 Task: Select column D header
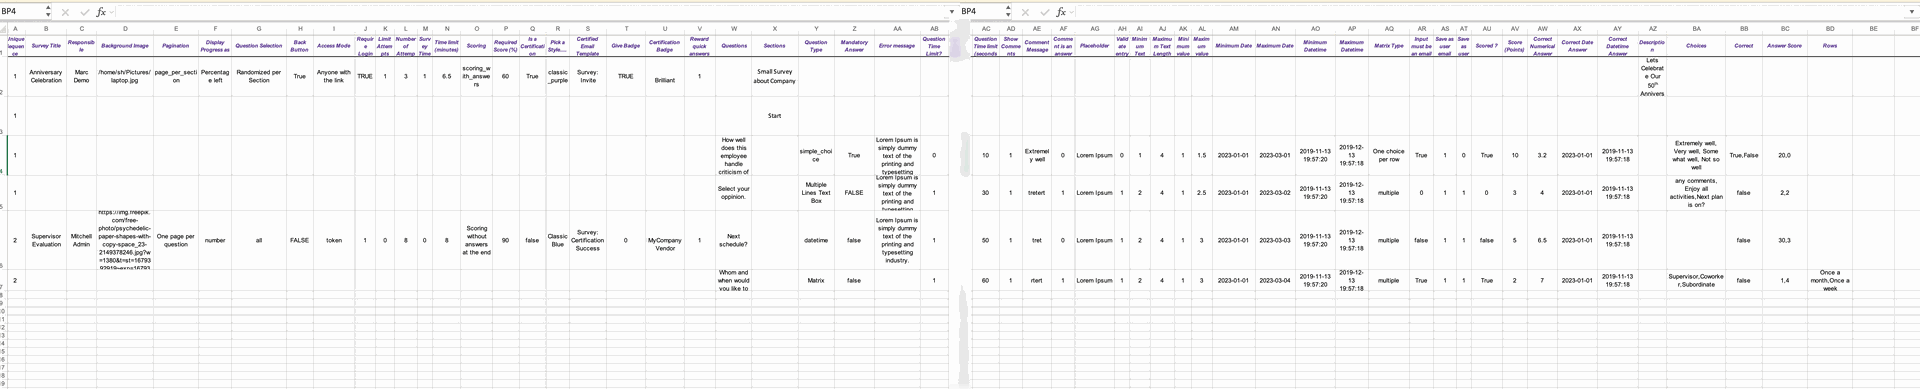pos(125,29)
